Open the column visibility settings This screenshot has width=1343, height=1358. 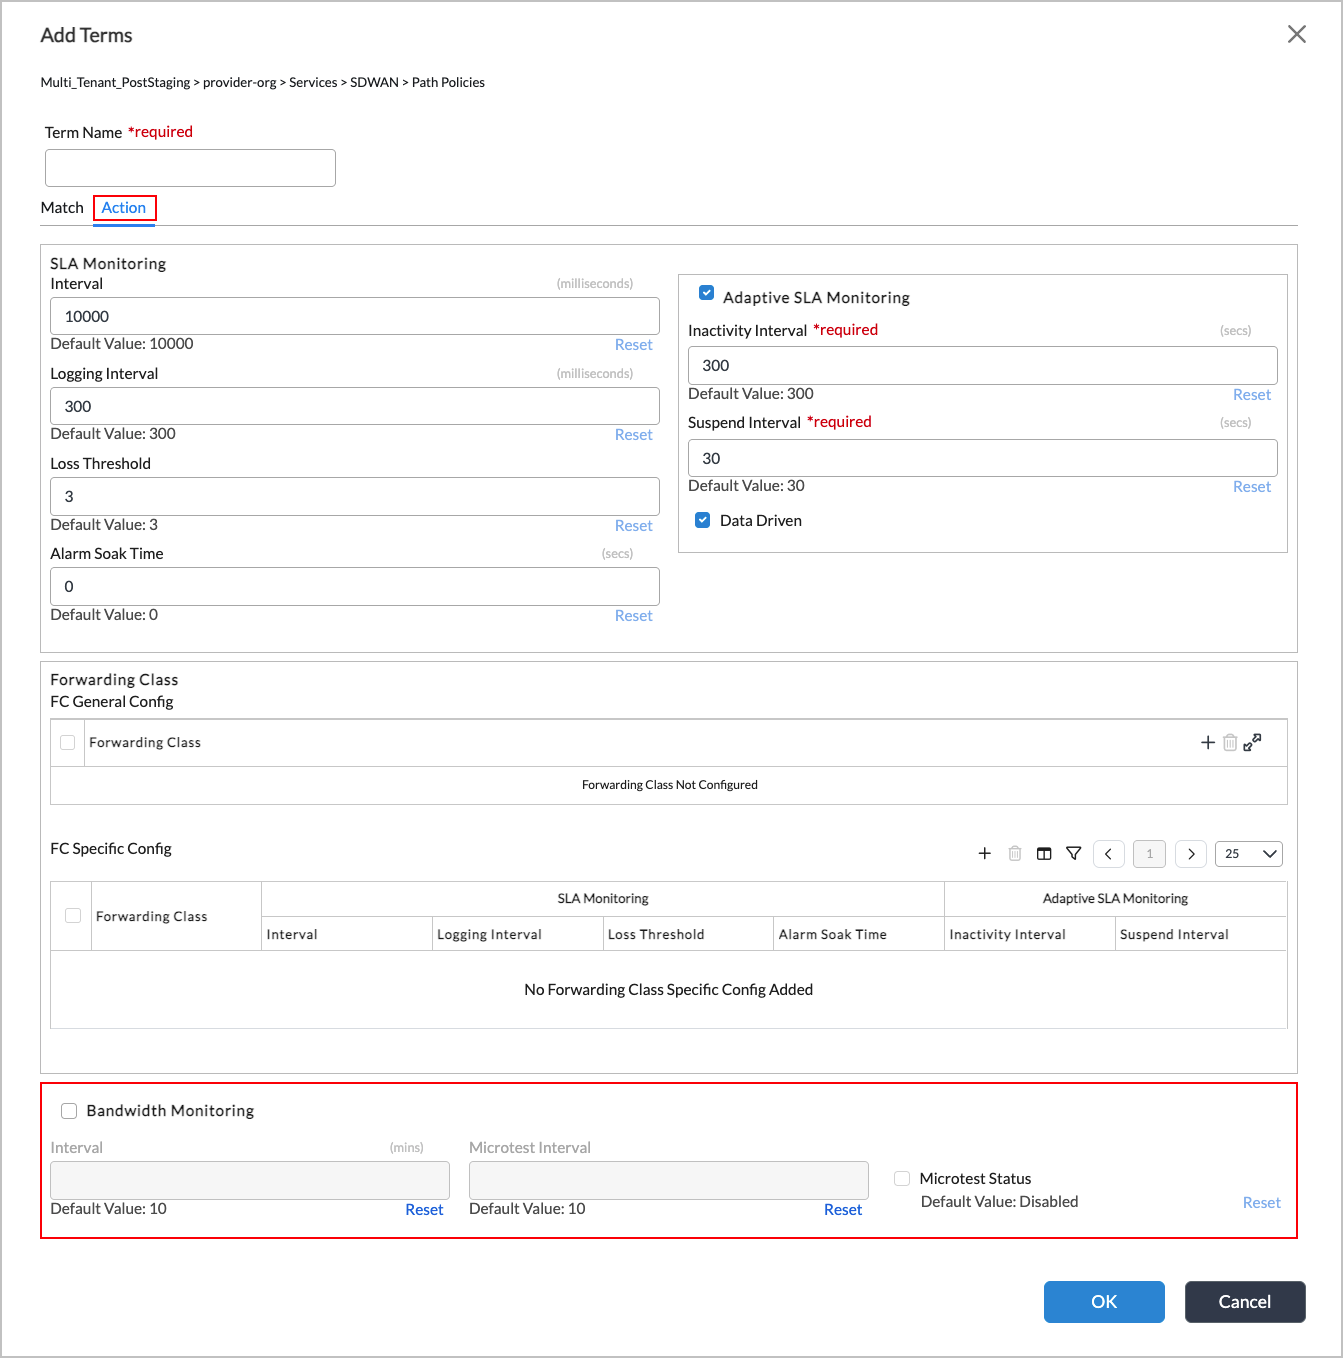1044,853
